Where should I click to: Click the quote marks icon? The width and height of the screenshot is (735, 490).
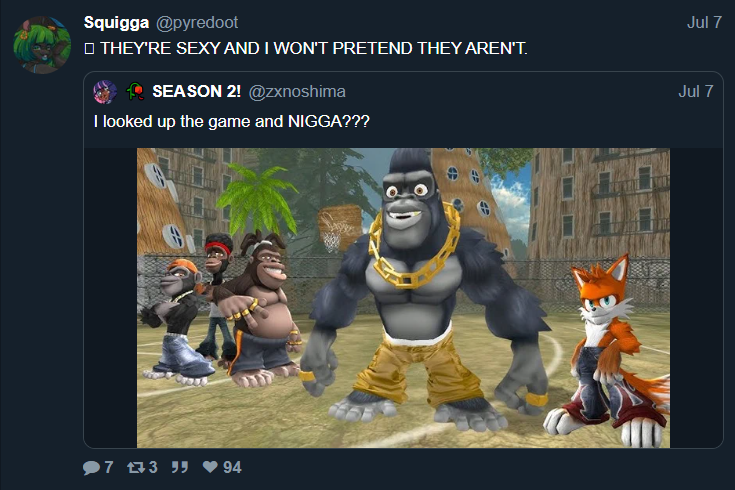180,467
